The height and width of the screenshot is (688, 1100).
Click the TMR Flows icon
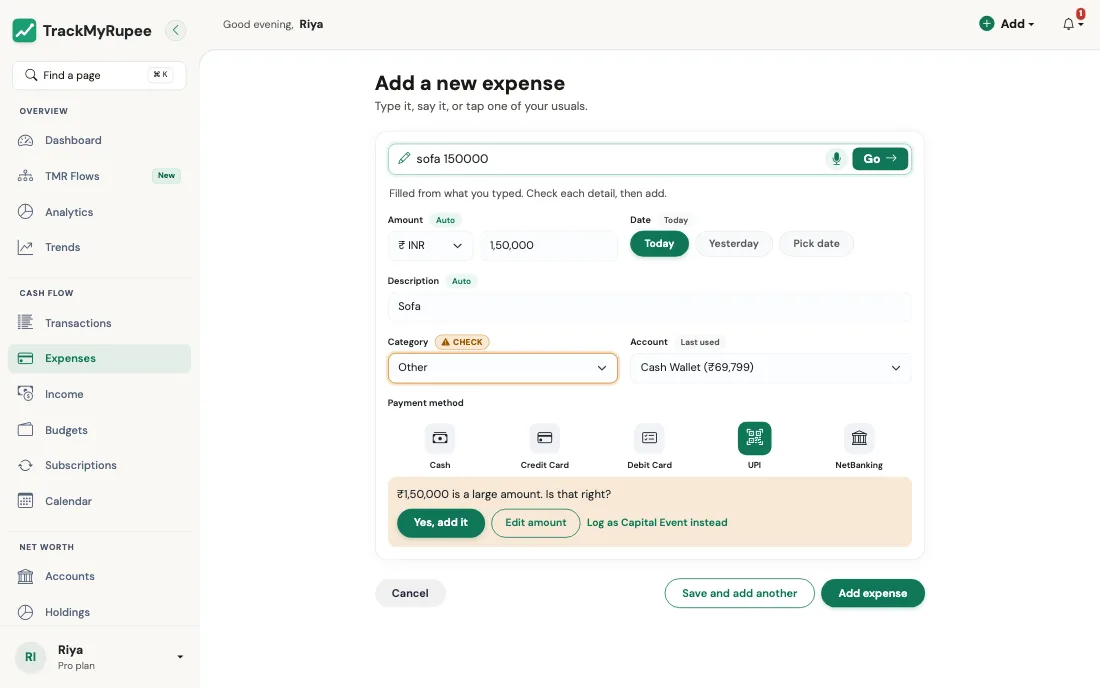click(25, 176)
